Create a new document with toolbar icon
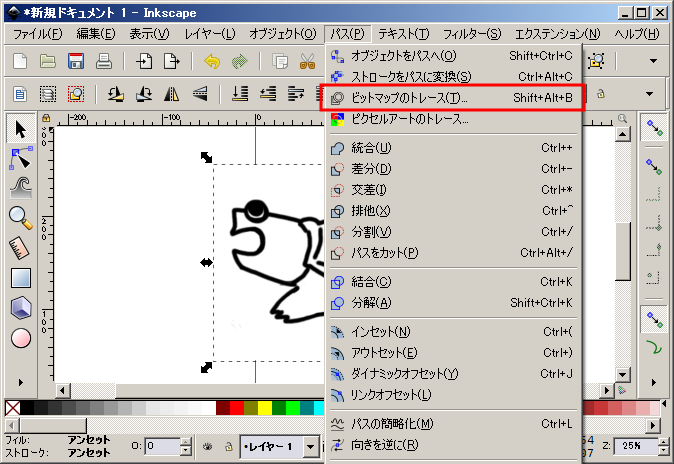This screenshot has height=464, width=674. 20,61
